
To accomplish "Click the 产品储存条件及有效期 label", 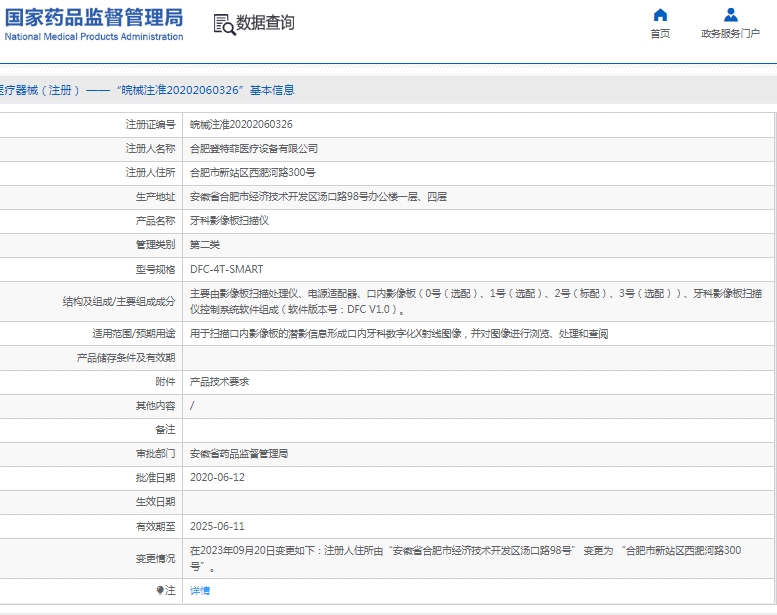I will (126, 358).
